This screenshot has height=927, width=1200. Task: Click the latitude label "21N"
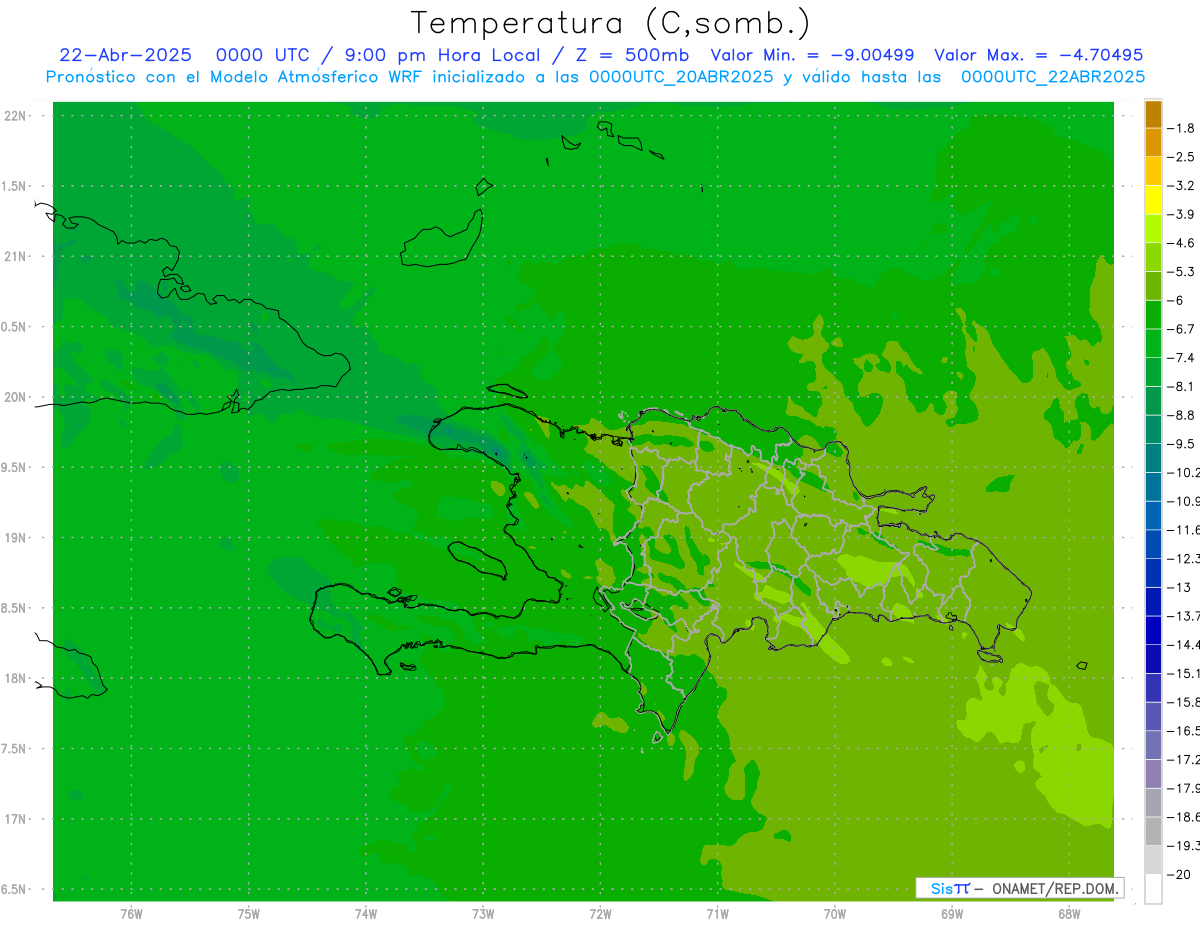coord(14,257)
